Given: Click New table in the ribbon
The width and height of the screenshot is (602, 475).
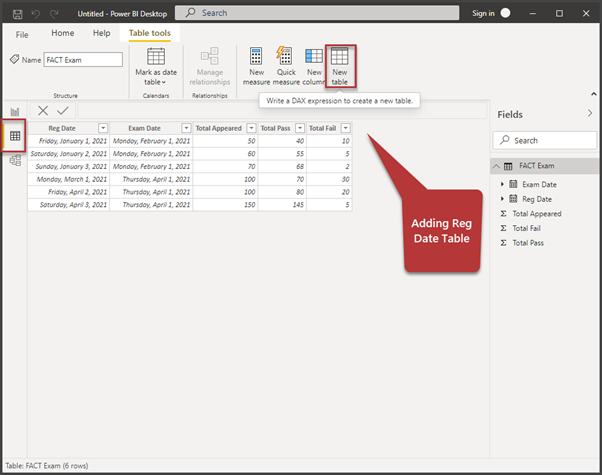Looking at the screenshot, I should 340,66.
